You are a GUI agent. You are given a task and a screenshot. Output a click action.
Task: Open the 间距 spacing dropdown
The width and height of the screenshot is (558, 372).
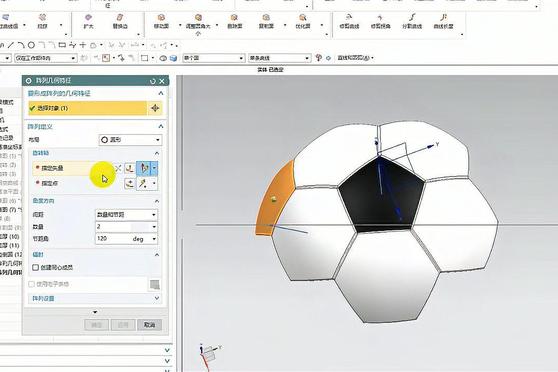coord(126,215)
